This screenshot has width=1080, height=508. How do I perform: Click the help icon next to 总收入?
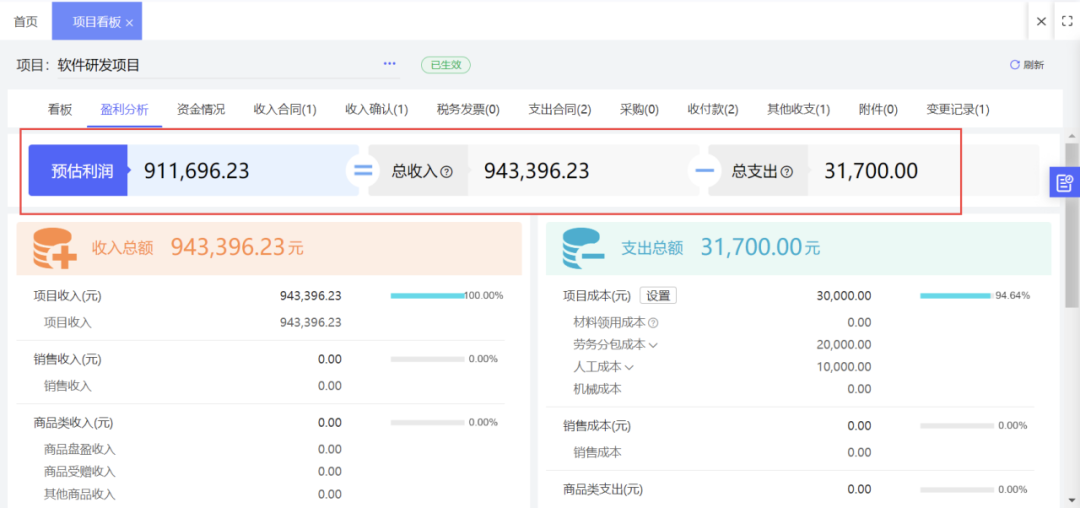coord(446,171)
